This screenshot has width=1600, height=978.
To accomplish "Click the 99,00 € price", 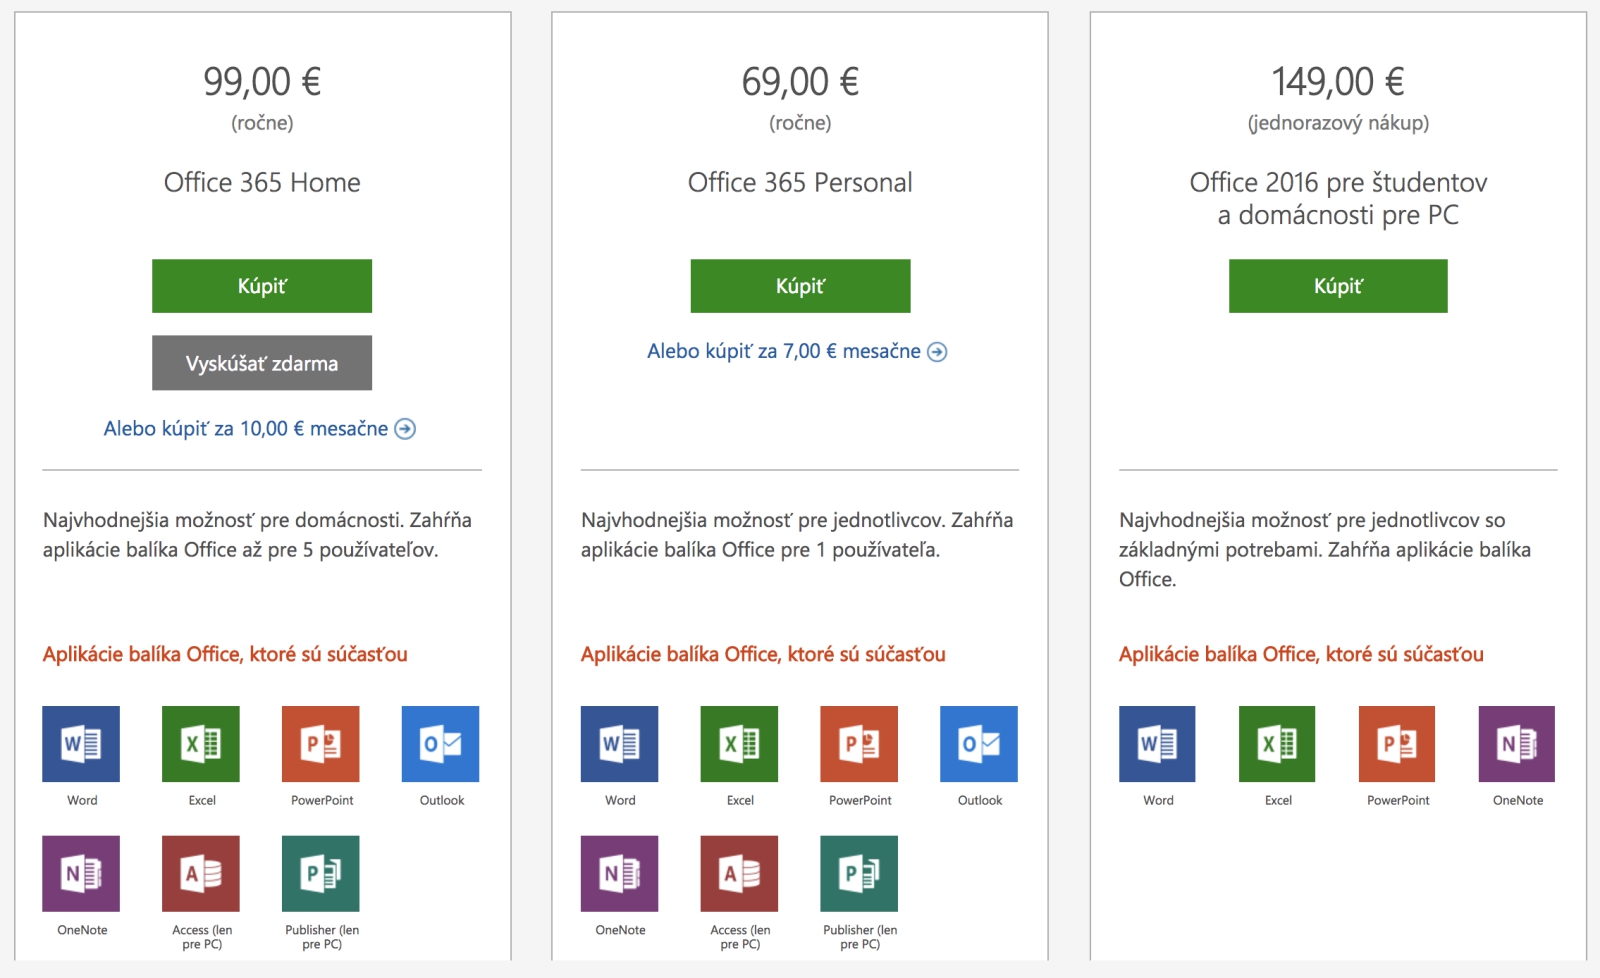I will coord(262,82).
